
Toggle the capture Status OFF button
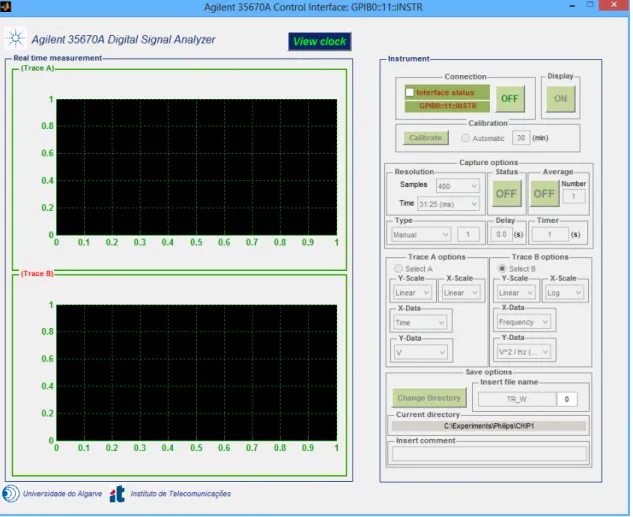(506, 194)
